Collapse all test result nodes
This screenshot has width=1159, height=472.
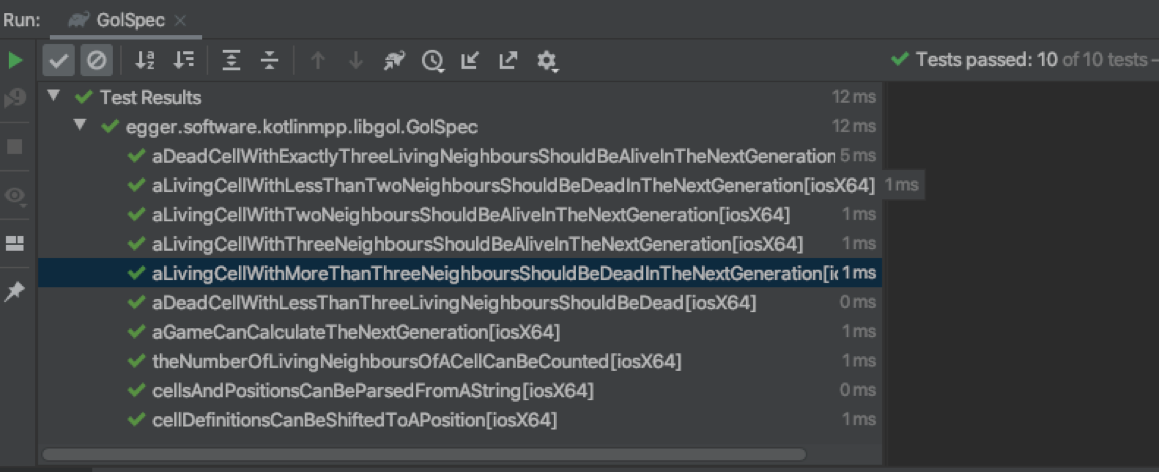click(269, 61)
